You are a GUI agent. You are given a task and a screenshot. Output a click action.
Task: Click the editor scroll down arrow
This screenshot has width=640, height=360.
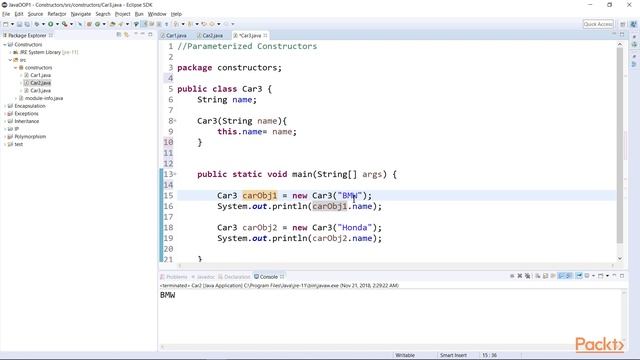coord(620,258)
